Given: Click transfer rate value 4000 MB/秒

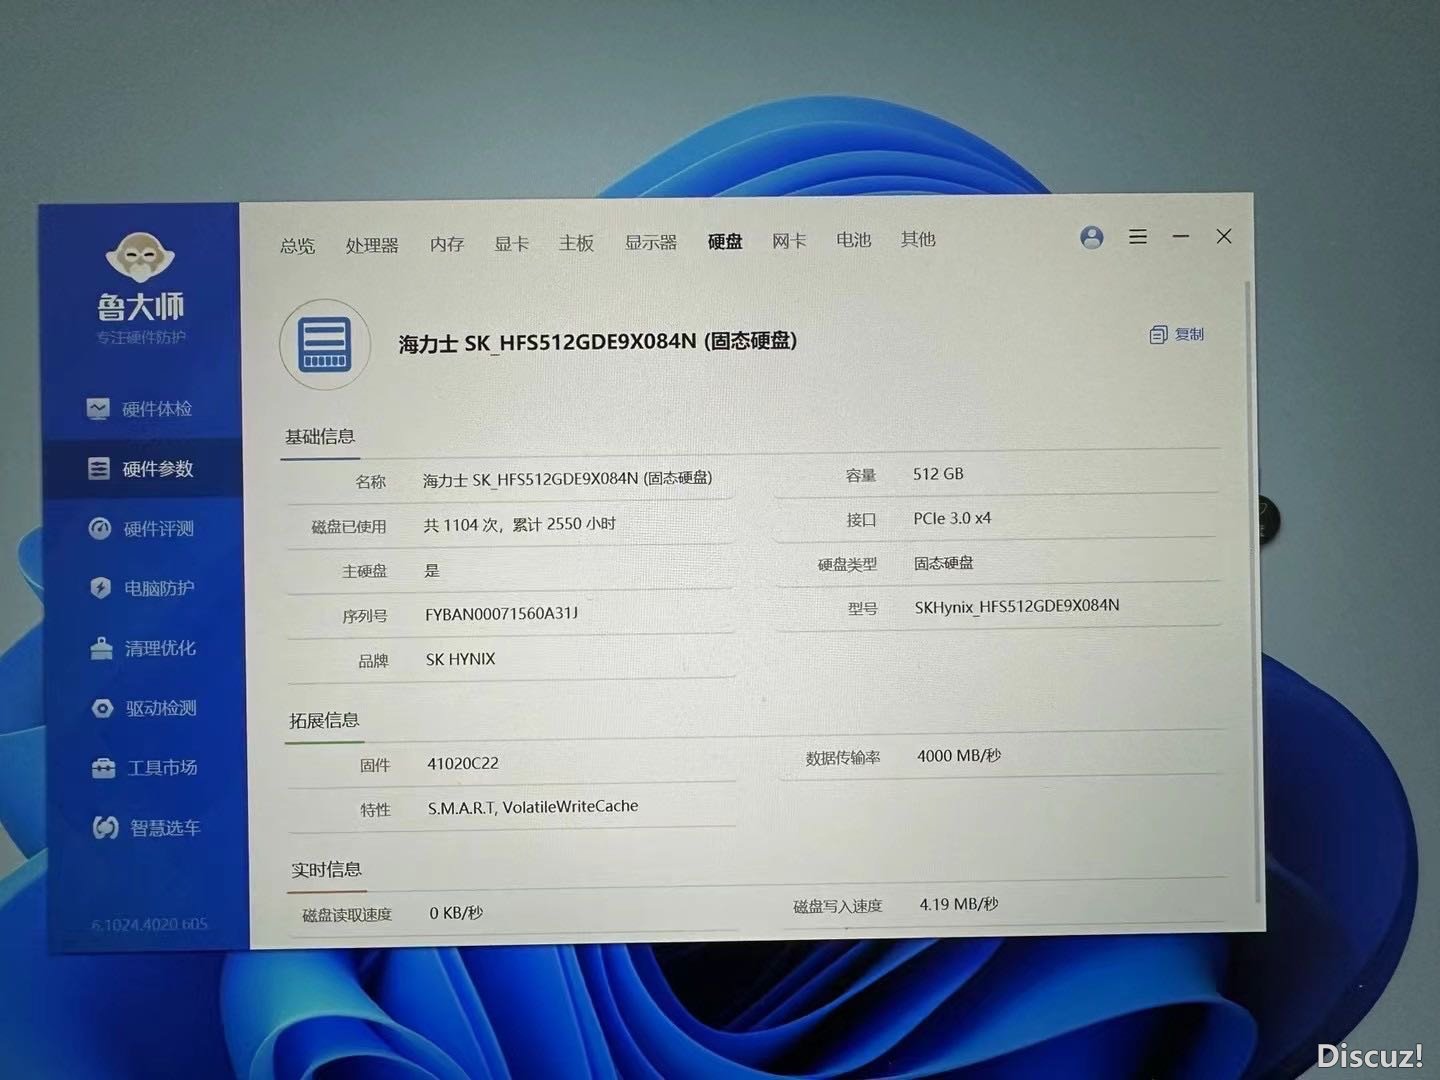Looking at the screenshot, I should pos(959,756).
